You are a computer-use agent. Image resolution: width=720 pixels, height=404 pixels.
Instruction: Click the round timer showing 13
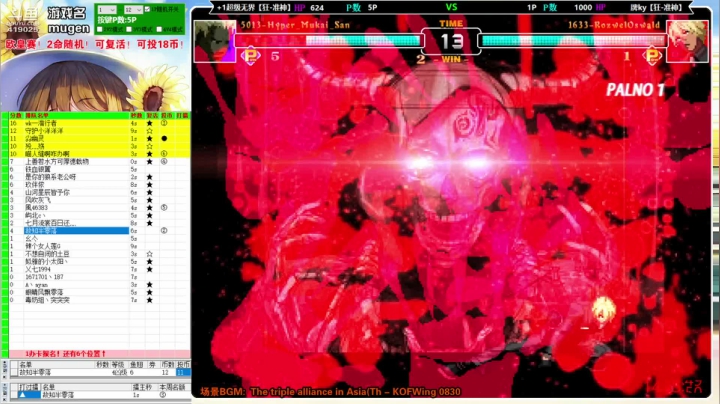(x=451, y=42)
